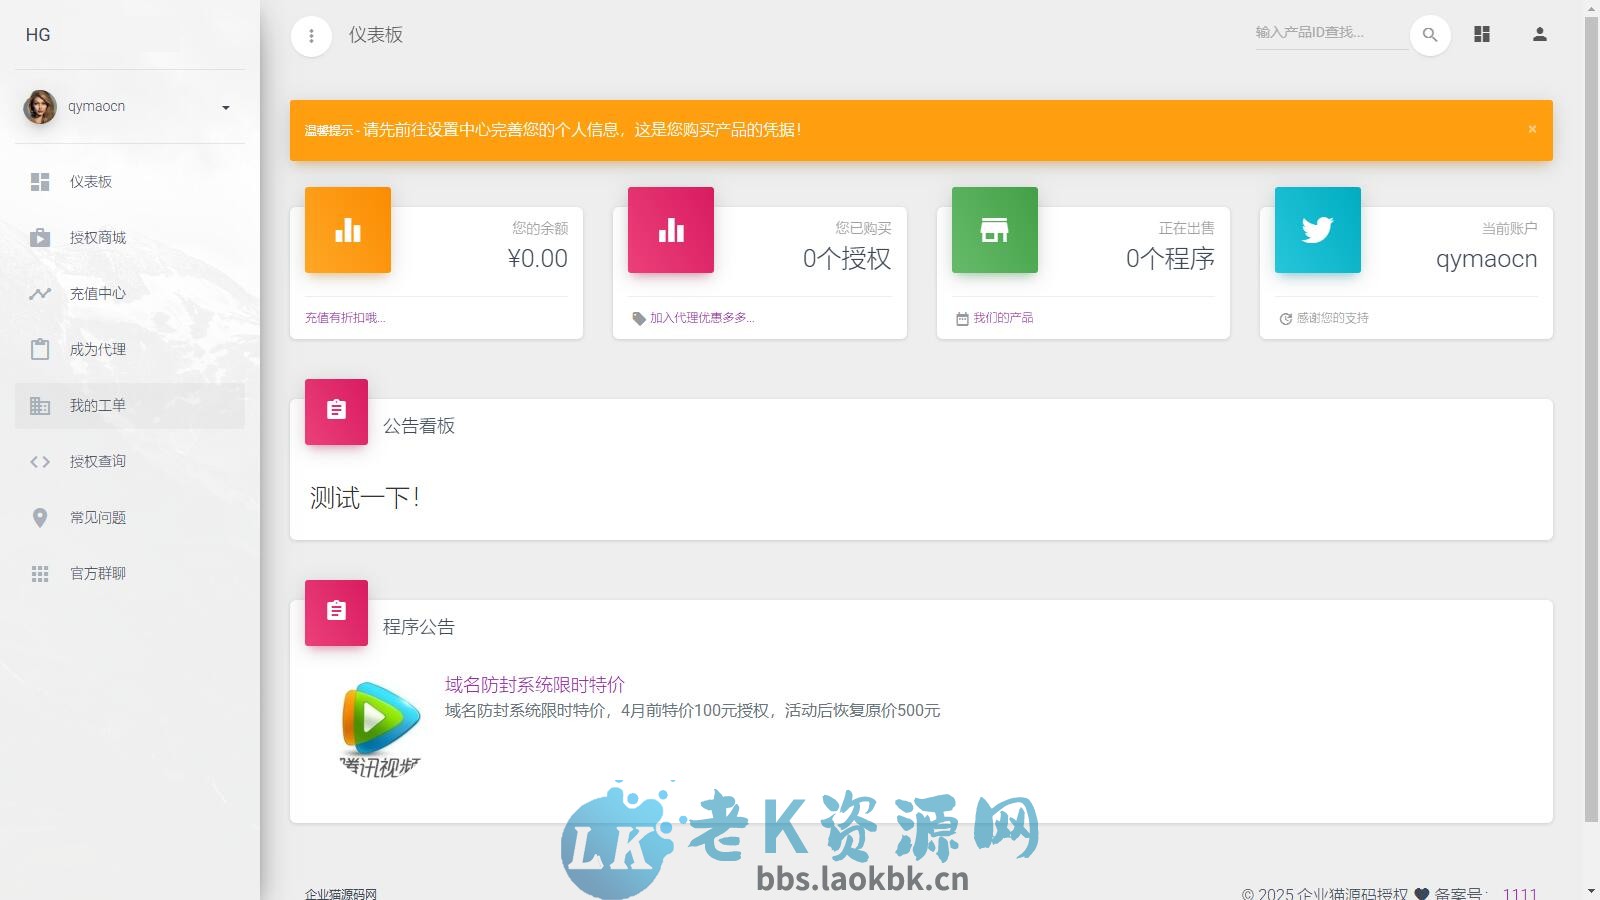This screenshot has height=900, width=1600.
Task: Click the search magnifier icon
Action: click(1429, 33)
